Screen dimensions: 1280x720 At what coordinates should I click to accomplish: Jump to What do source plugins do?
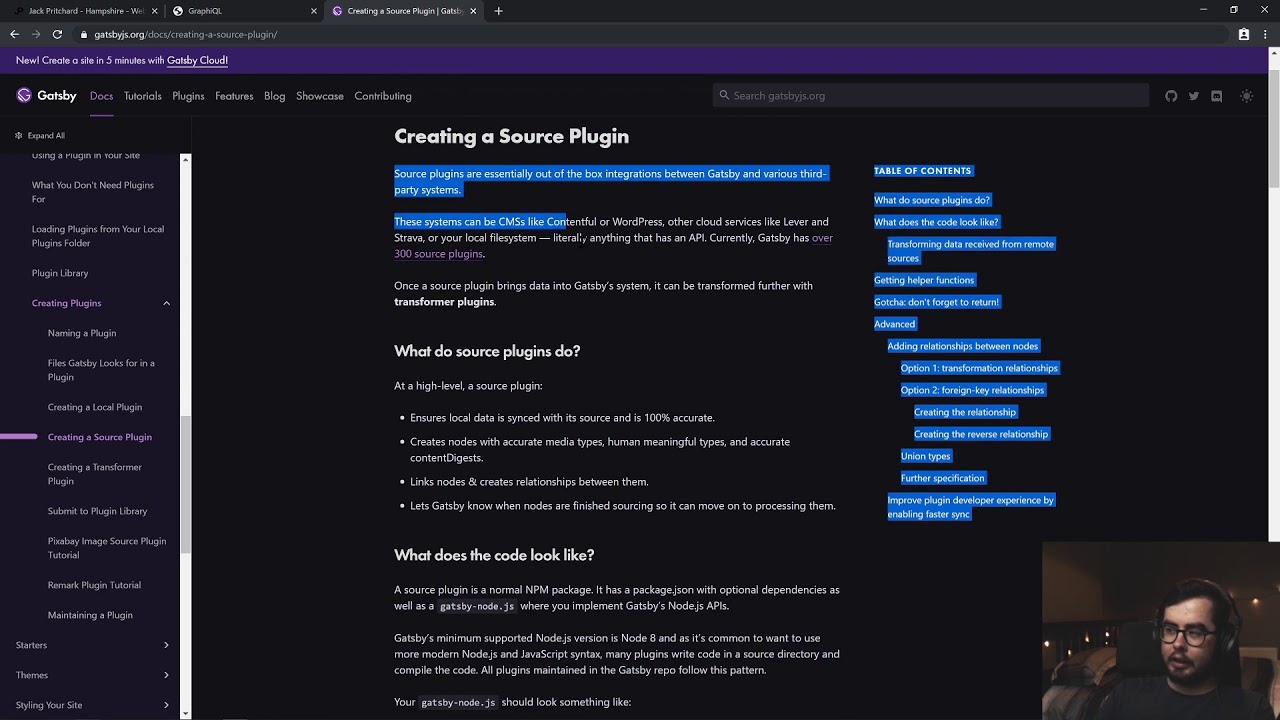tap(932, 200)
